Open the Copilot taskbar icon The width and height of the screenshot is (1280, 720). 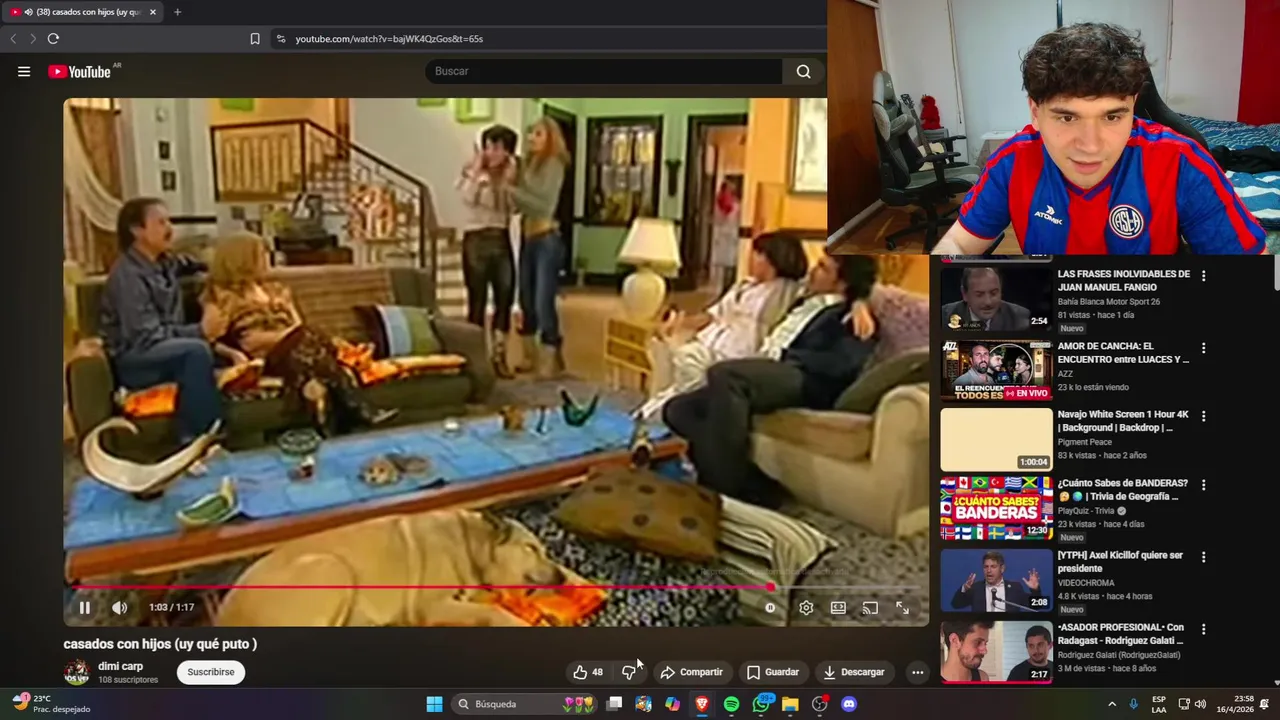672,704
